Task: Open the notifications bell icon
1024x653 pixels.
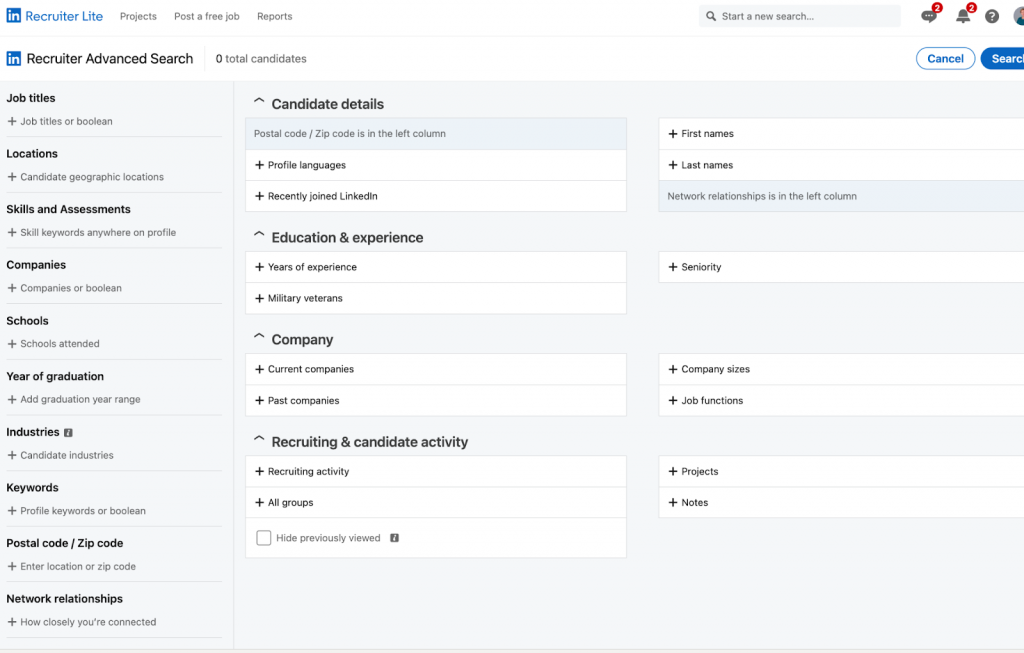Action: (x=963, y=16)
